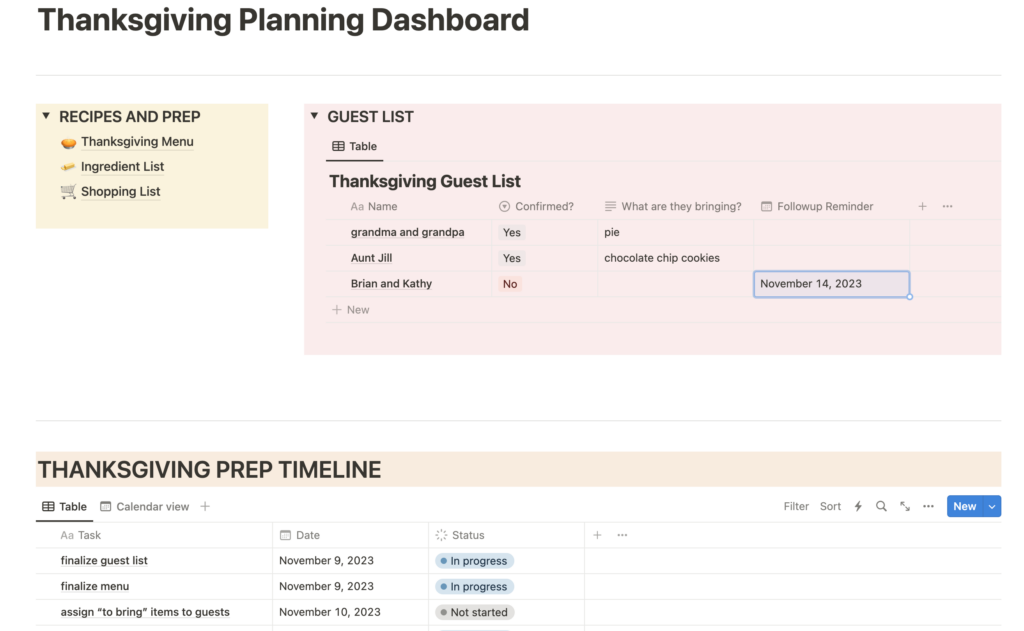
Task: Expand the timeline database to full page
Action: pos(905,506)
